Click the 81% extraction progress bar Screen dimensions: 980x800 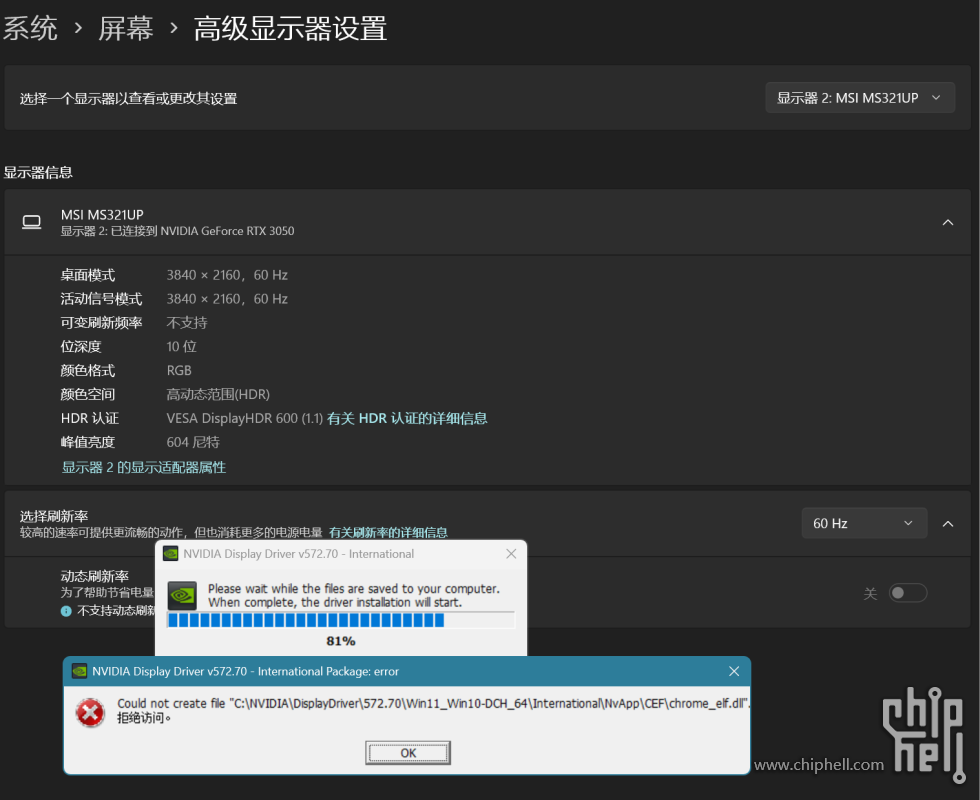click(x=341, y=620)
